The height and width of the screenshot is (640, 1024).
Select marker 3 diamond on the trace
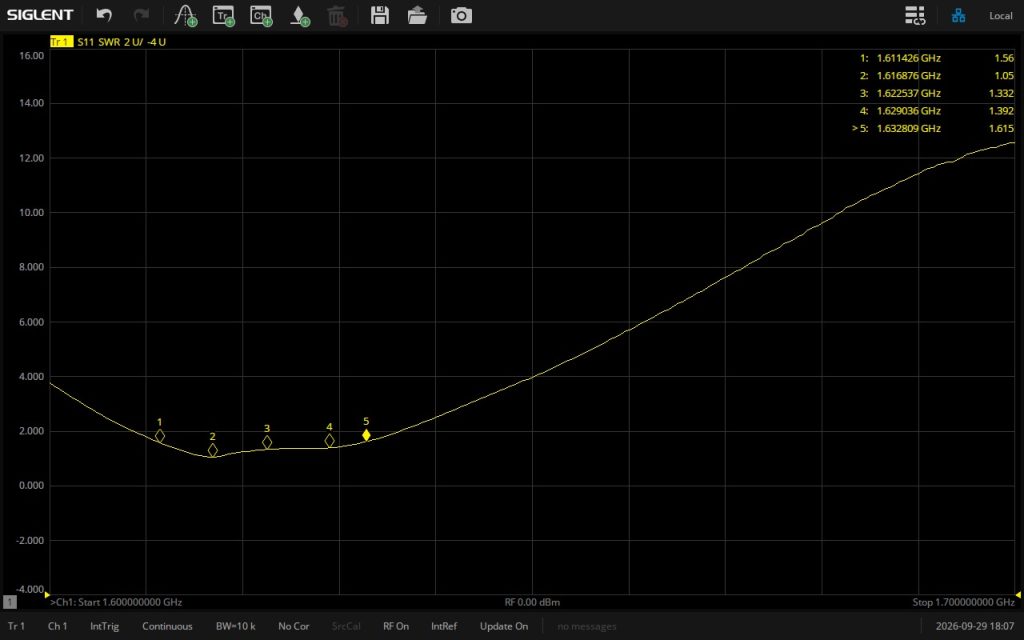click(267, 443)
